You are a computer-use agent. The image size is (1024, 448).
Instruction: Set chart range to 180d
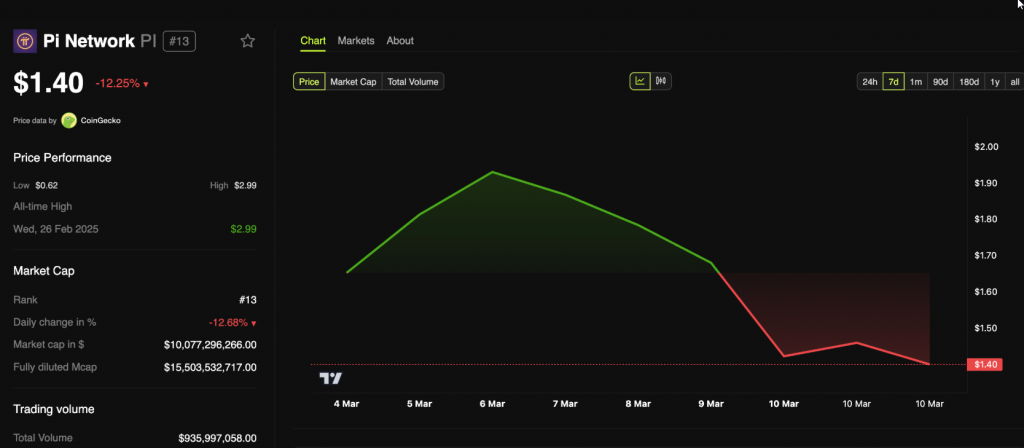click(x=968, y=82)
